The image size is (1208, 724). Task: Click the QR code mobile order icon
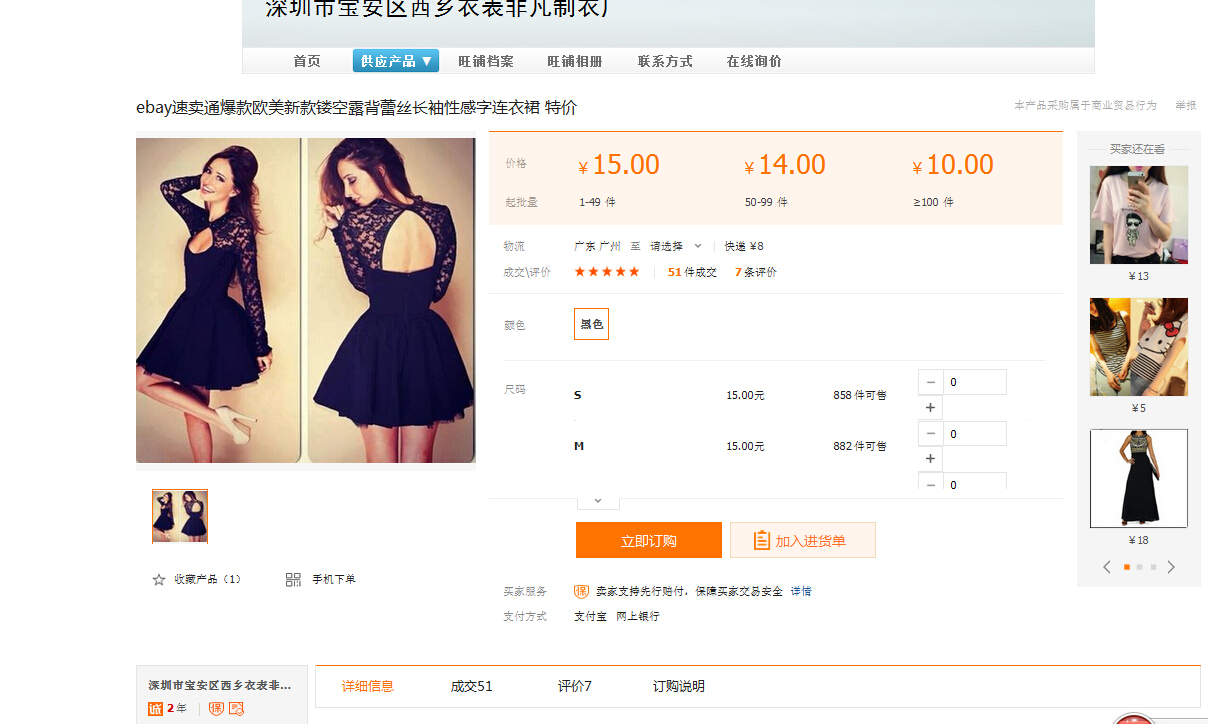(x=293, y=580)
